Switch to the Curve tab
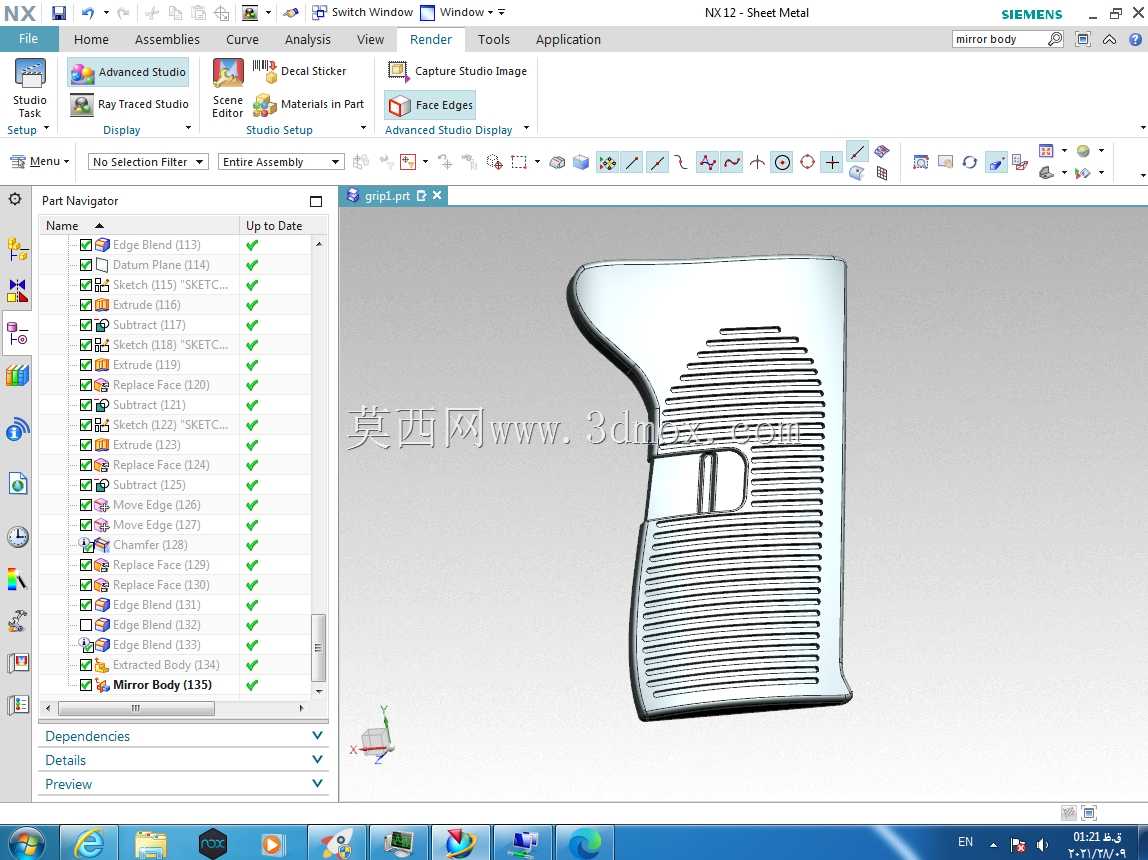This screenshot has width=1148, height=860. click(x=242, y=40)
